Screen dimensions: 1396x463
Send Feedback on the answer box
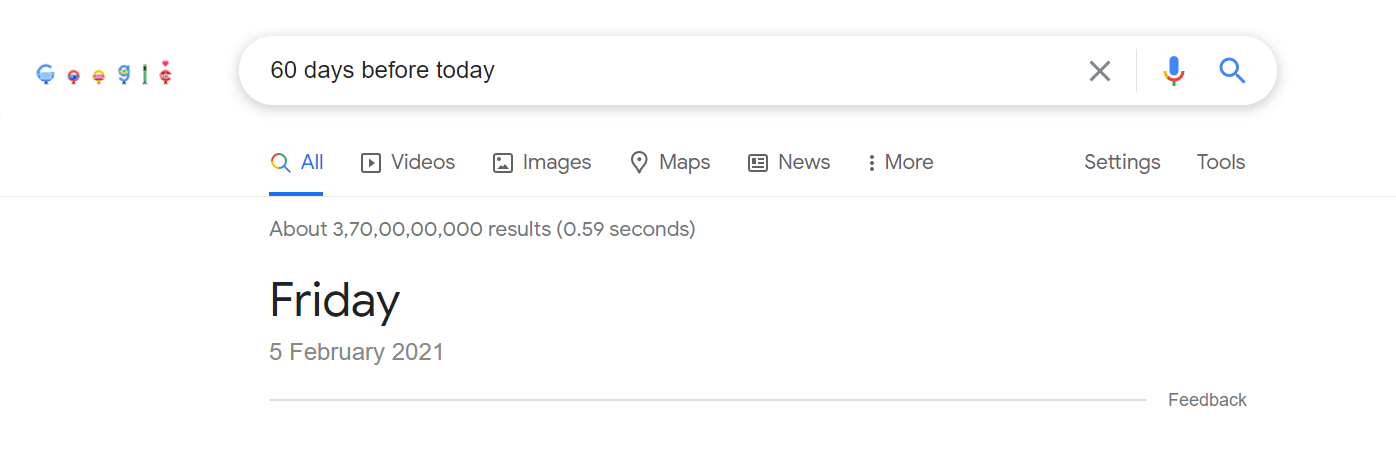(x=1207, y=400)
